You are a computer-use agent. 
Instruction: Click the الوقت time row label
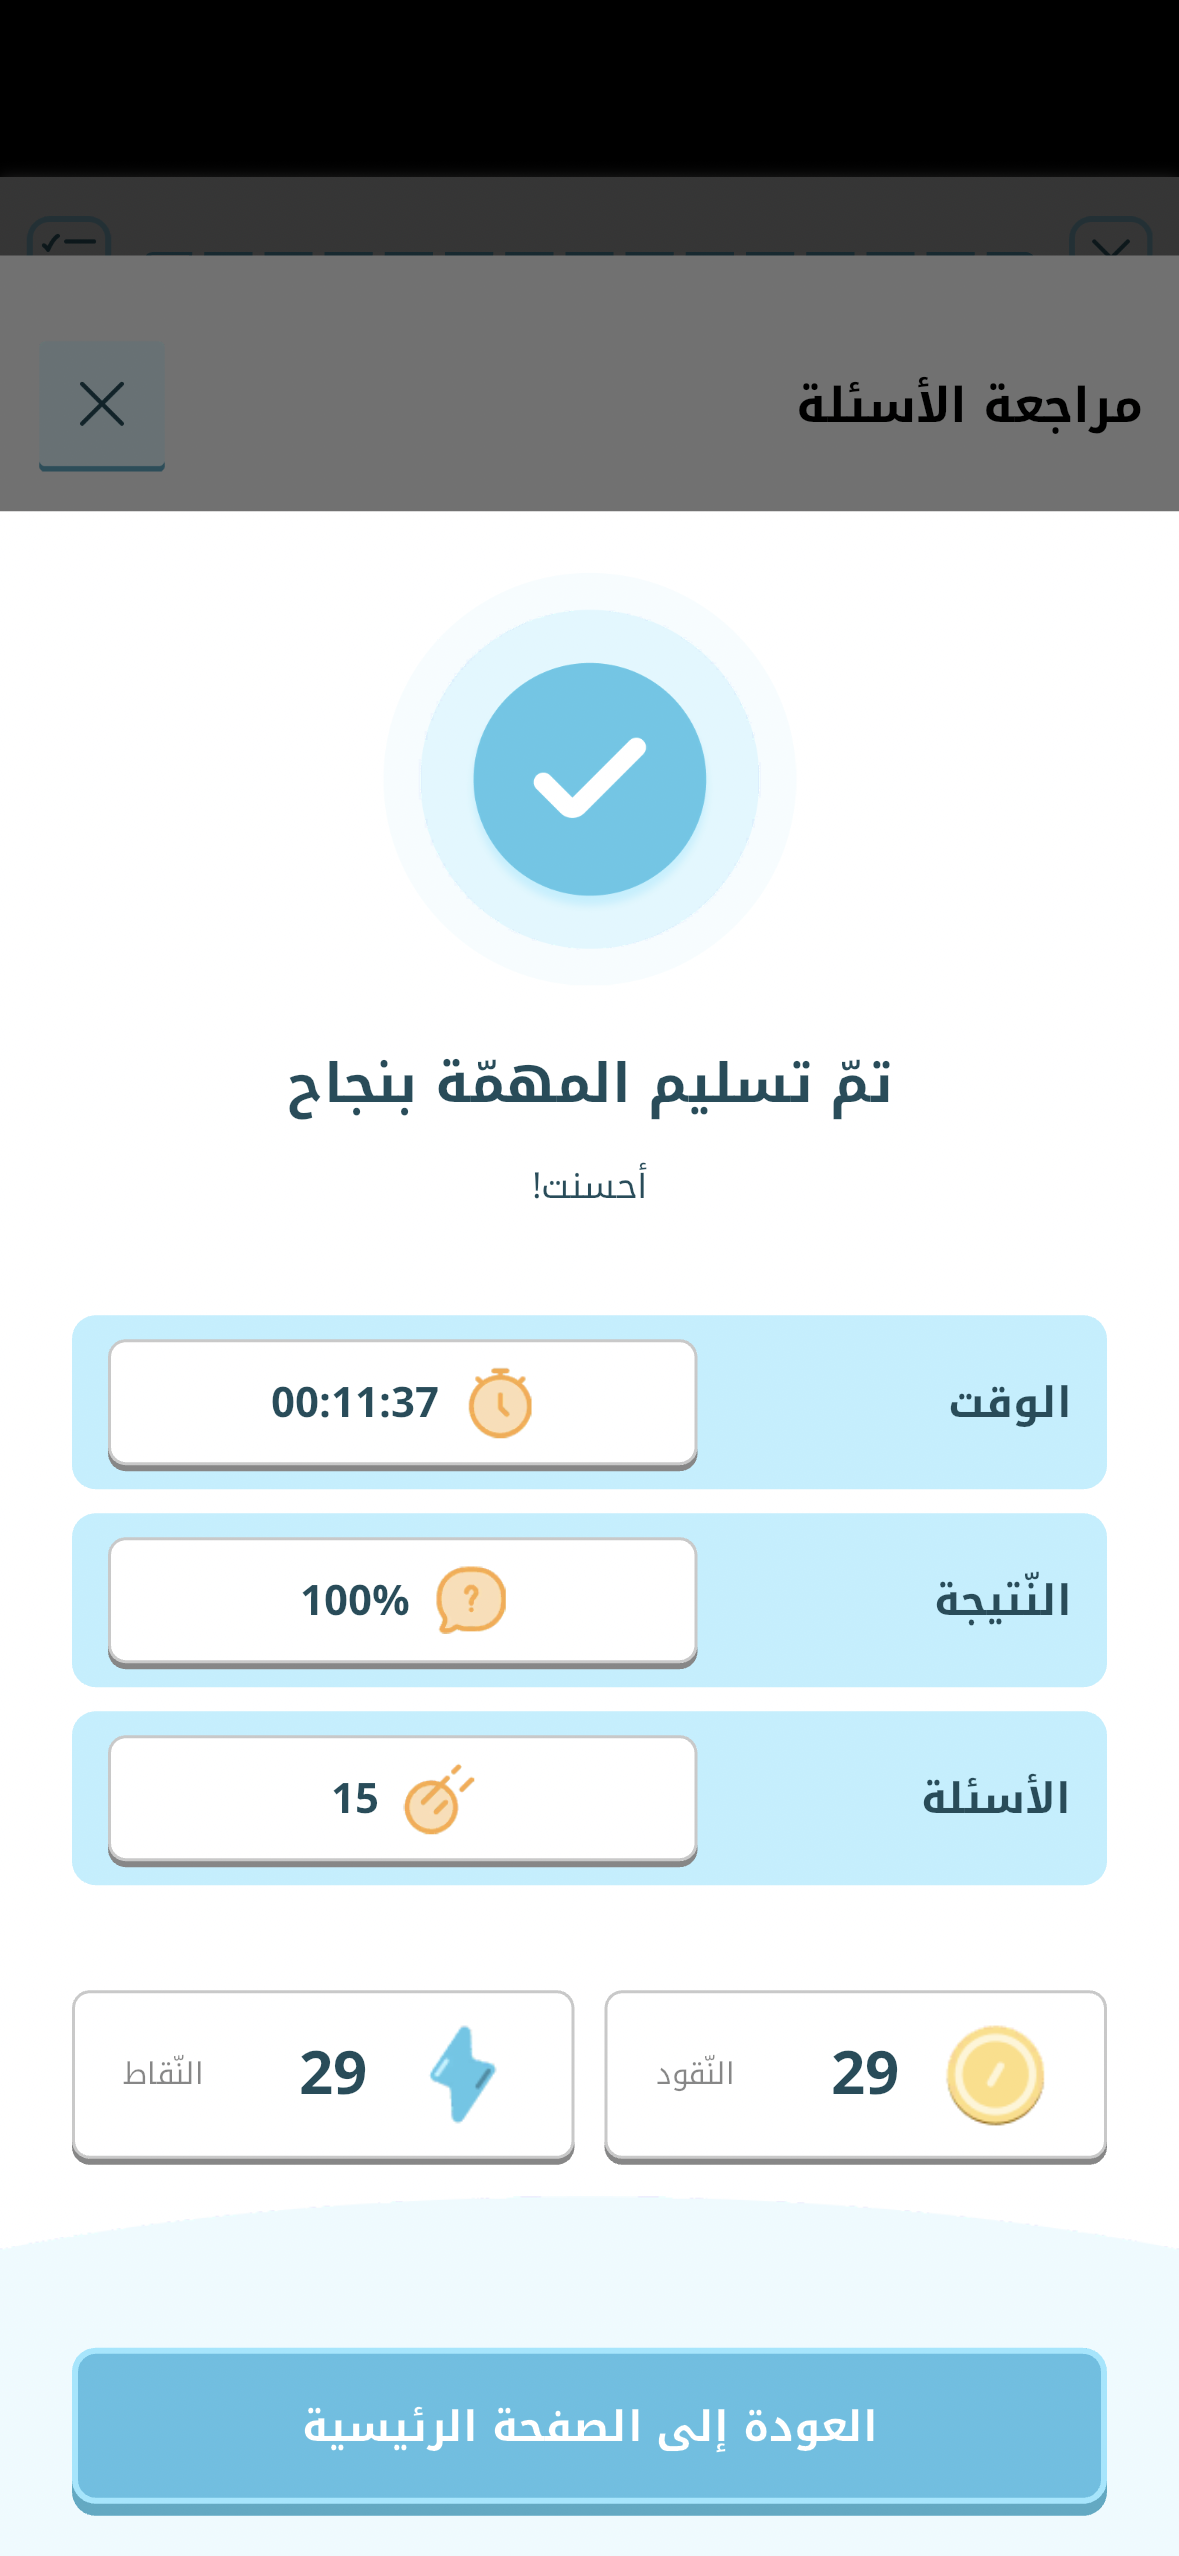(x=1009, y=1403)
